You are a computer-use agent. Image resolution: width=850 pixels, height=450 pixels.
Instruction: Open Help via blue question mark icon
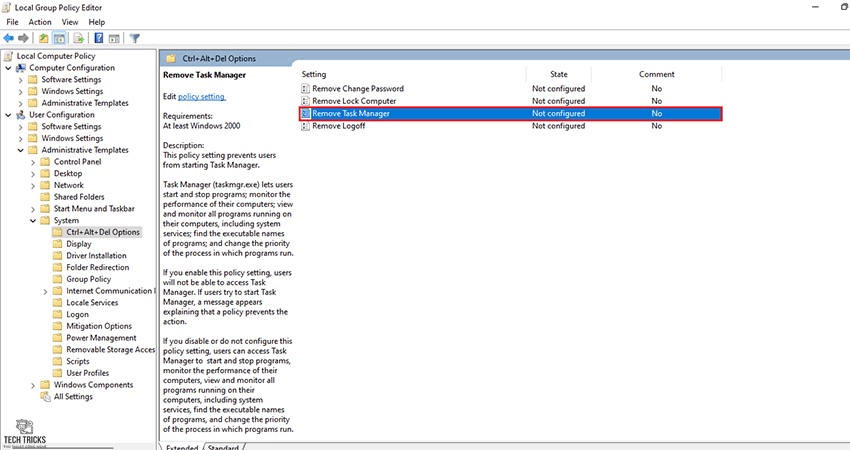tap(99, 38)
